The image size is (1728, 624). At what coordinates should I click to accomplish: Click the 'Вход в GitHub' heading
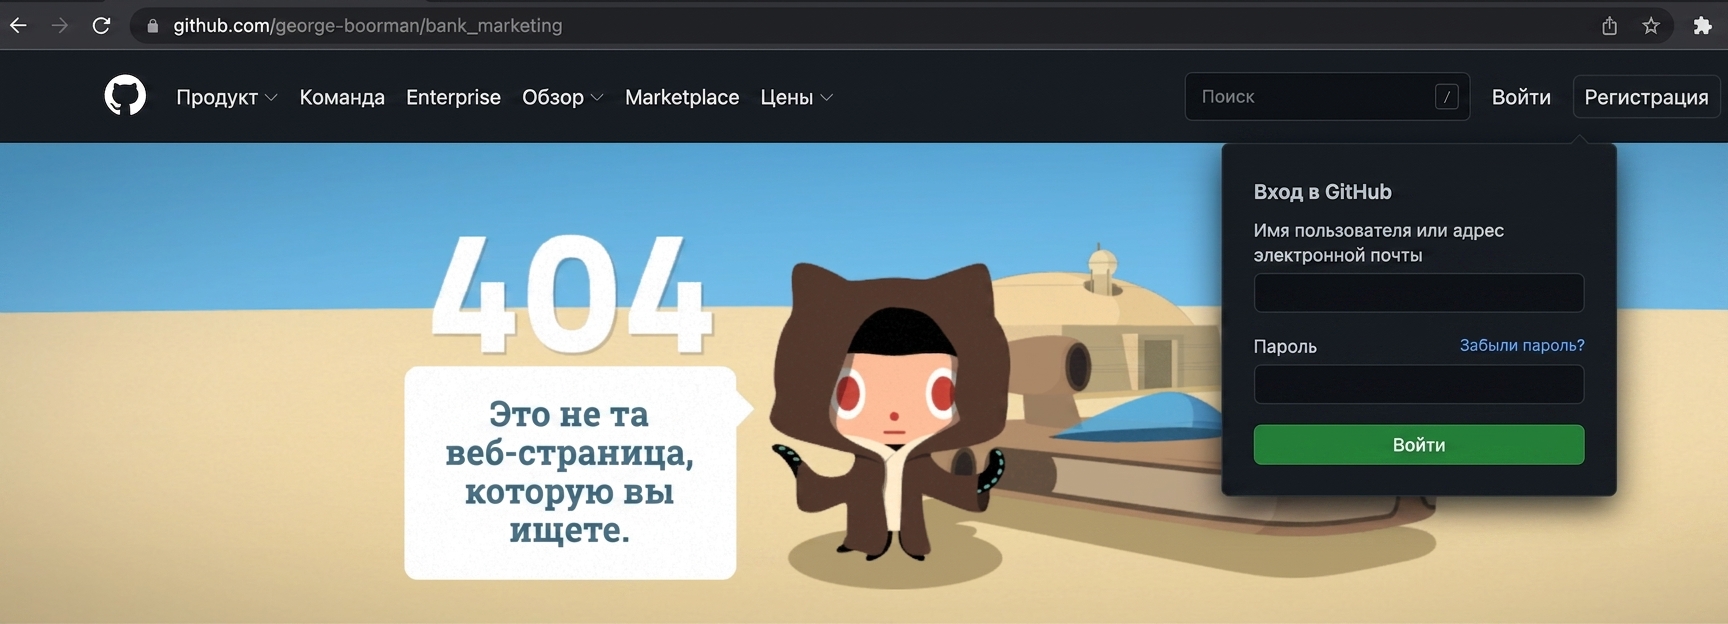(1322, 192)
